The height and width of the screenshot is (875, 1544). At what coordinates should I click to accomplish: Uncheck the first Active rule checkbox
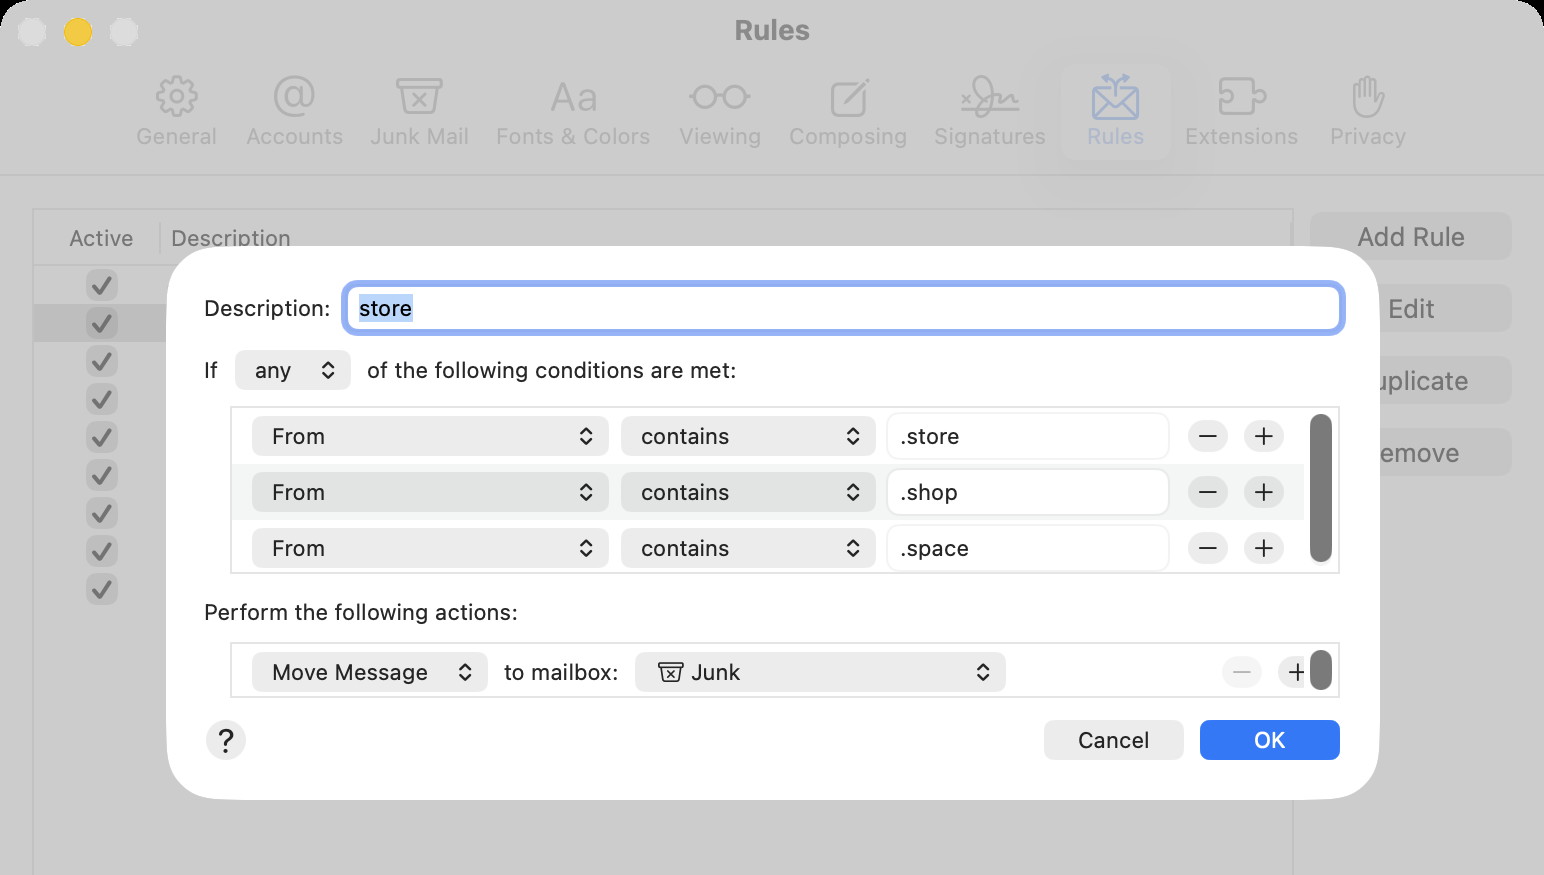click(101, 284)
